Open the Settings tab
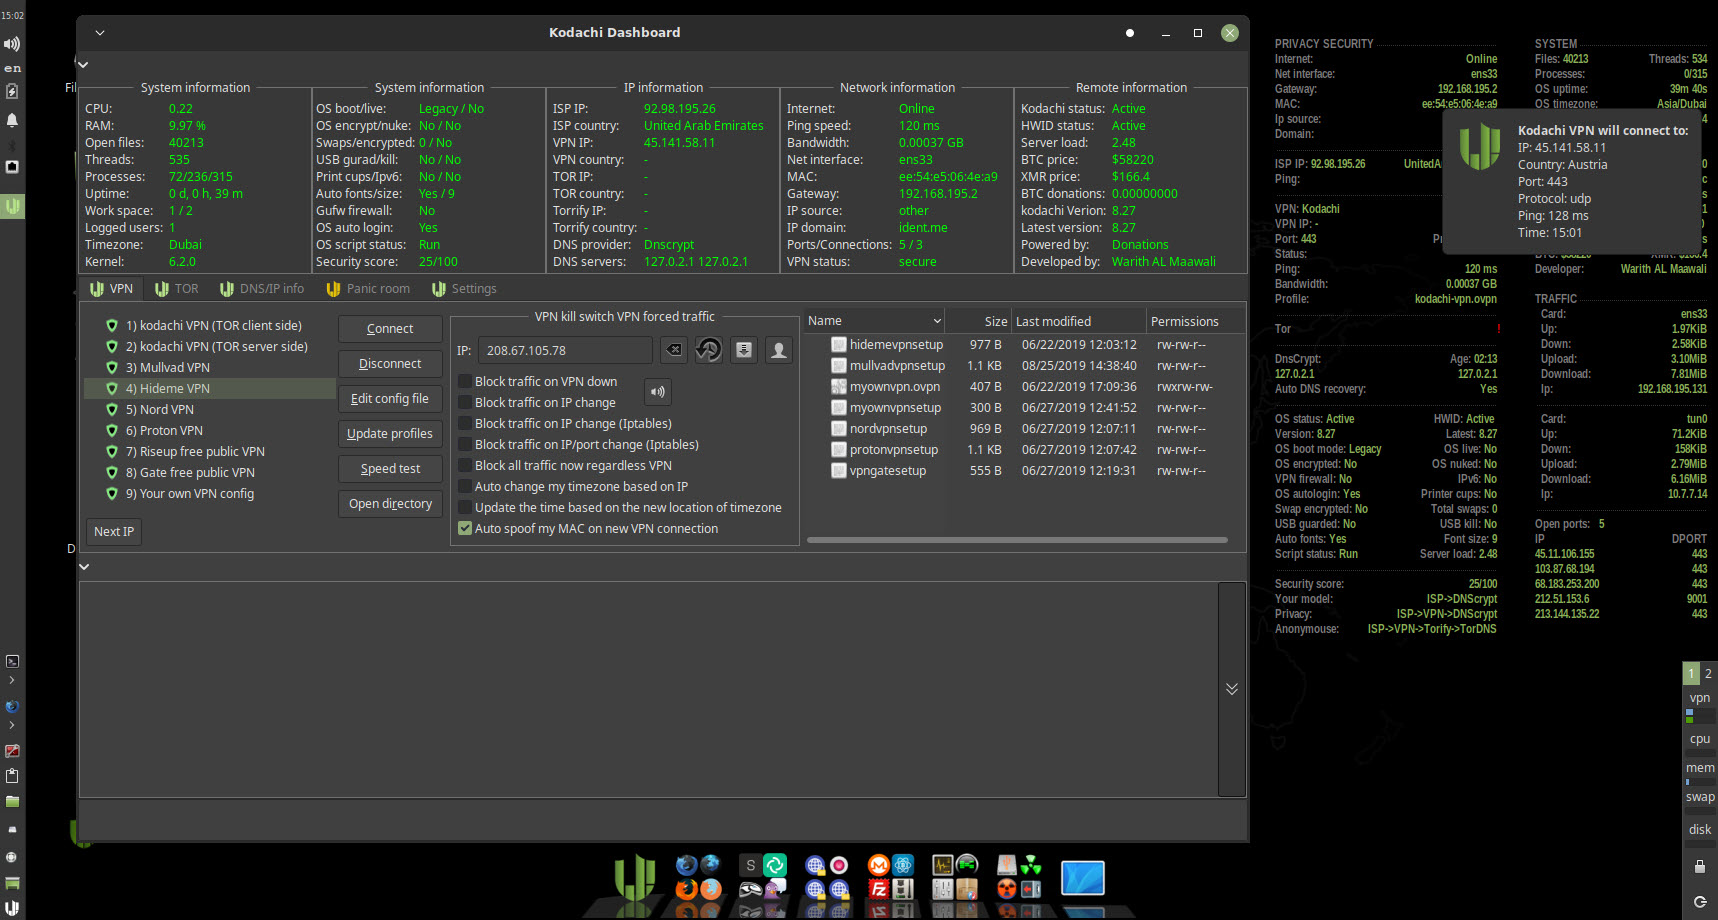This screenshot has width=1718, height=920. click(464, 289)
